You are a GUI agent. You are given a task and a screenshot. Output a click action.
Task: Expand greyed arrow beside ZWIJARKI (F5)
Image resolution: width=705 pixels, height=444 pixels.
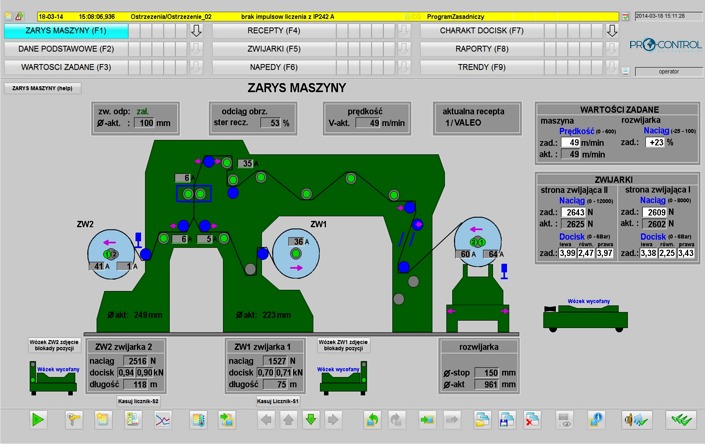tap(404, 49)
